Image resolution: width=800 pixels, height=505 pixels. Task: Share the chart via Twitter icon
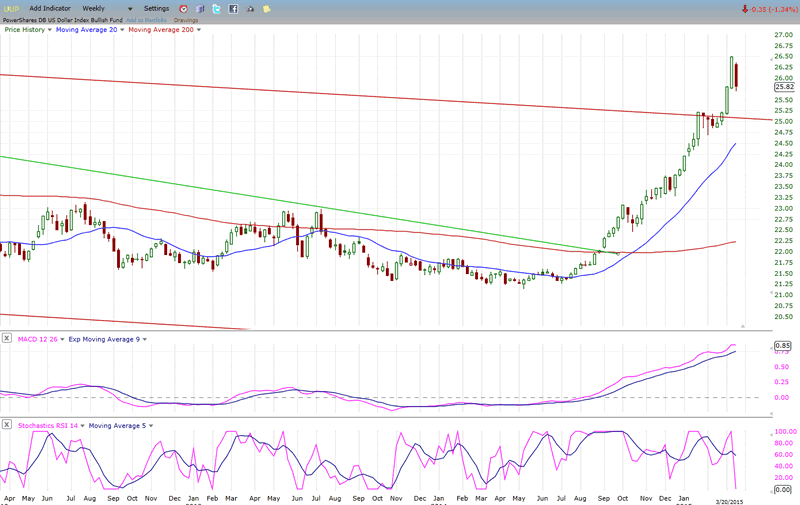pyautogui.click(x=216, y=9)
